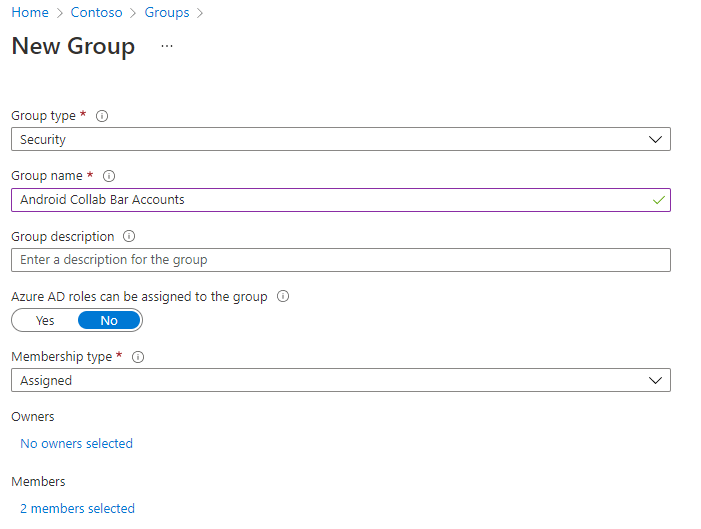Open the 2 members selected link
Viewport: 701px width, 529px height.
[x=77, y=508]
